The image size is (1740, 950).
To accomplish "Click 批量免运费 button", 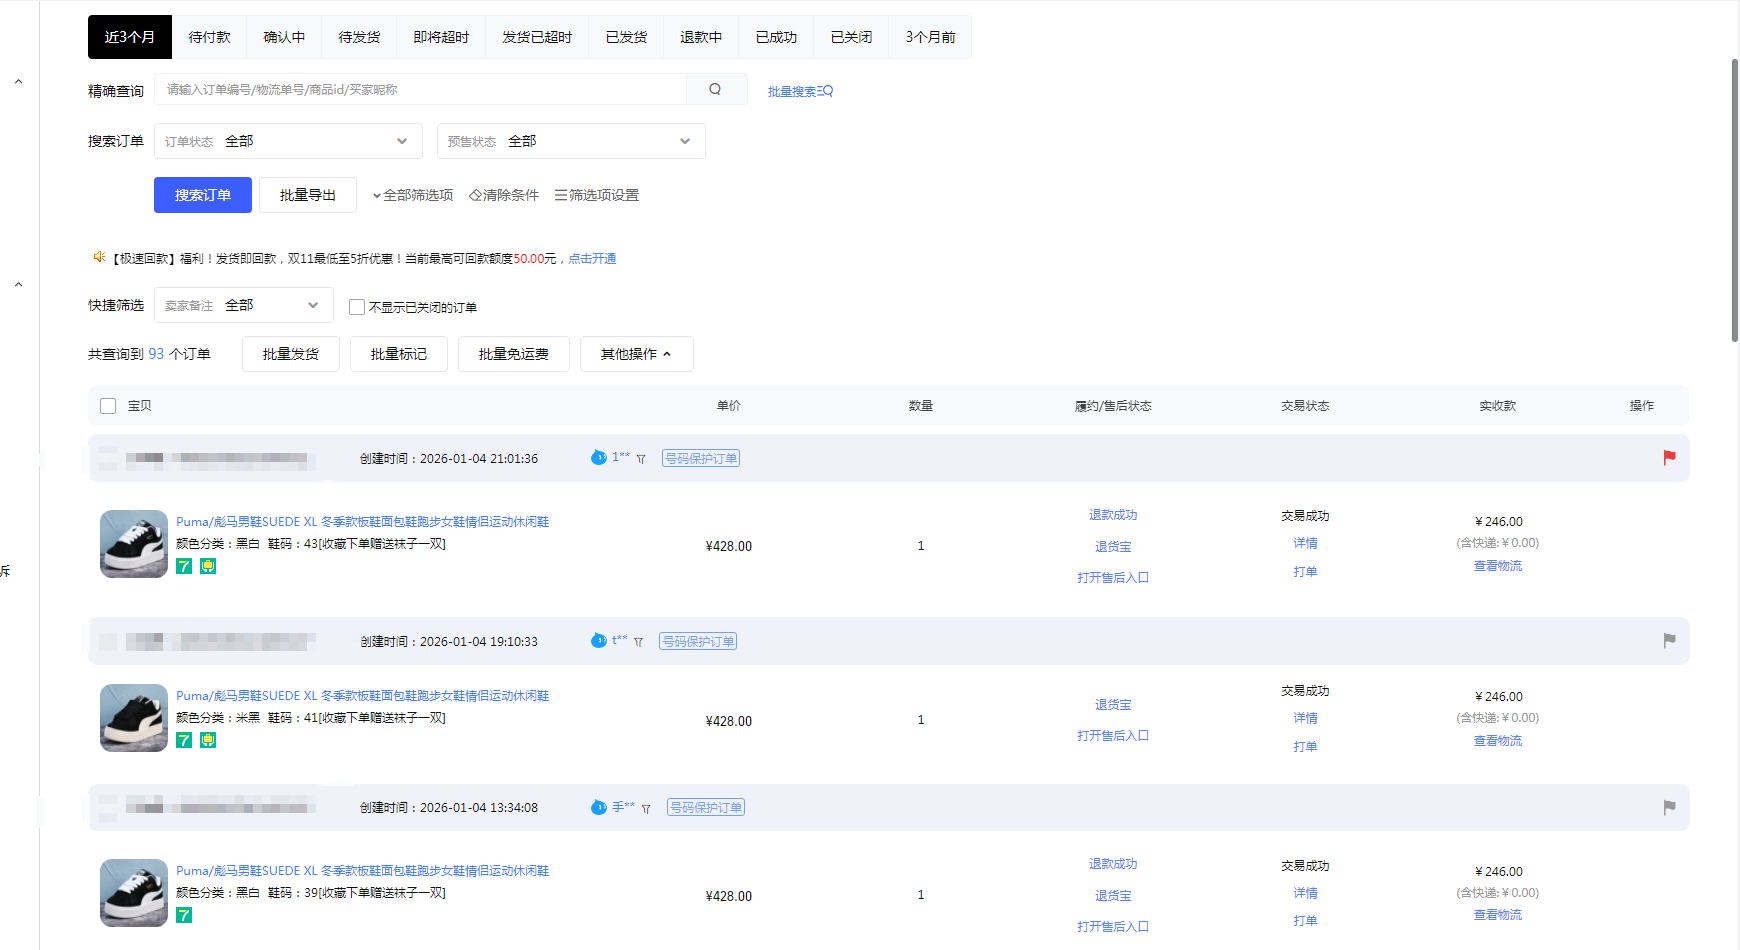I will 514,354.
